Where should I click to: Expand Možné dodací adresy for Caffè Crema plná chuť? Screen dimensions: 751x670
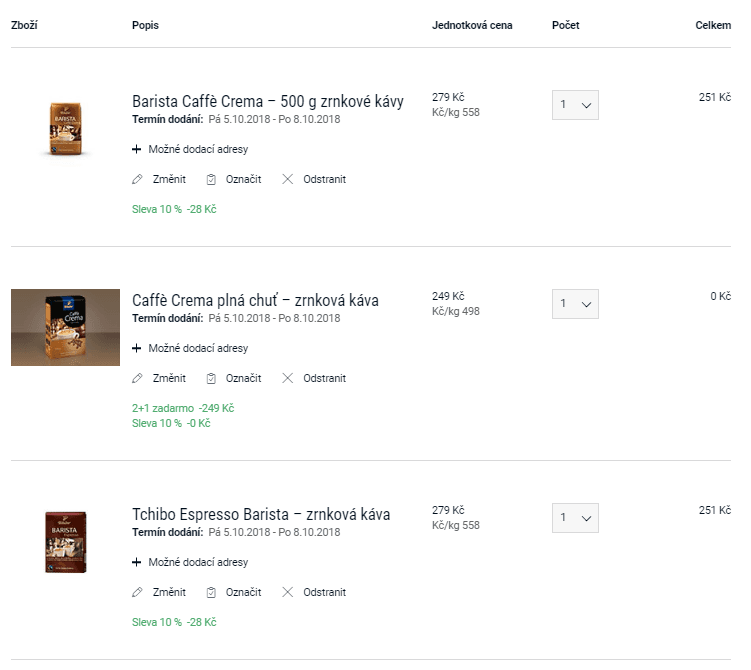point(190,348)
